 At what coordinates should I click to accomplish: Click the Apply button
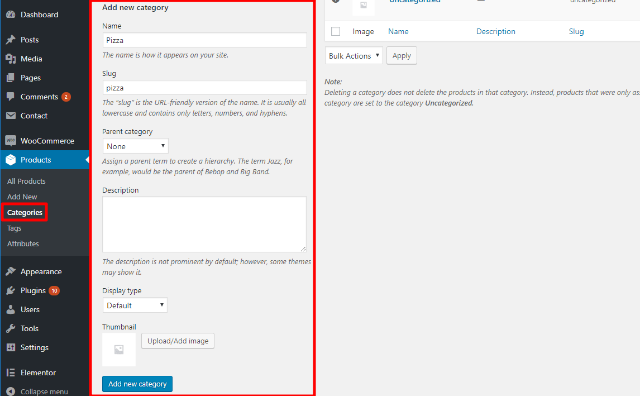(402, 56)
